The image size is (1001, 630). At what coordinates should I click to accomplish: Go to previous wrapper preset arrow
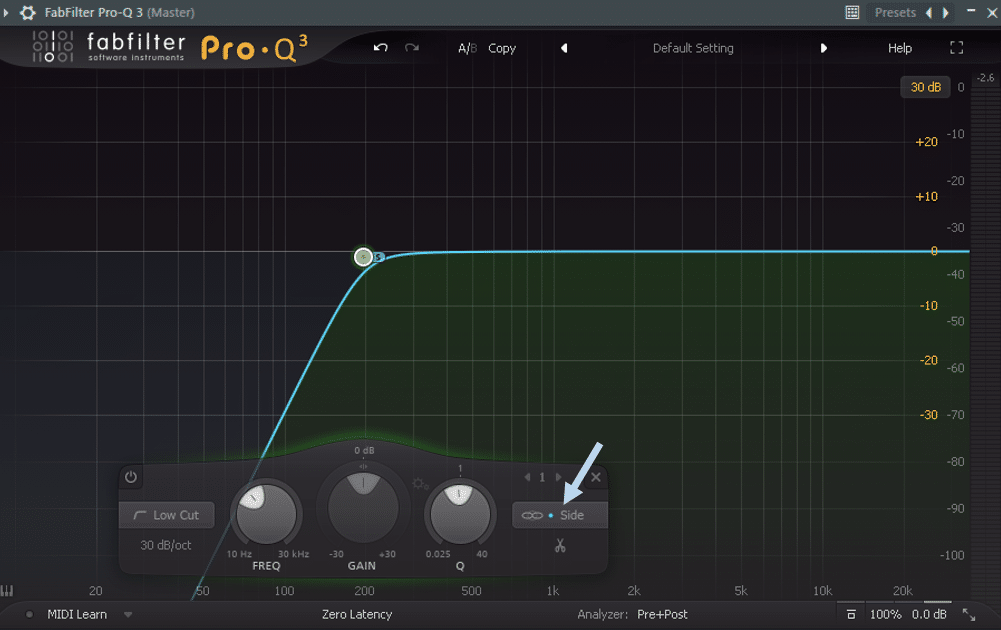(x=929, y=12)
